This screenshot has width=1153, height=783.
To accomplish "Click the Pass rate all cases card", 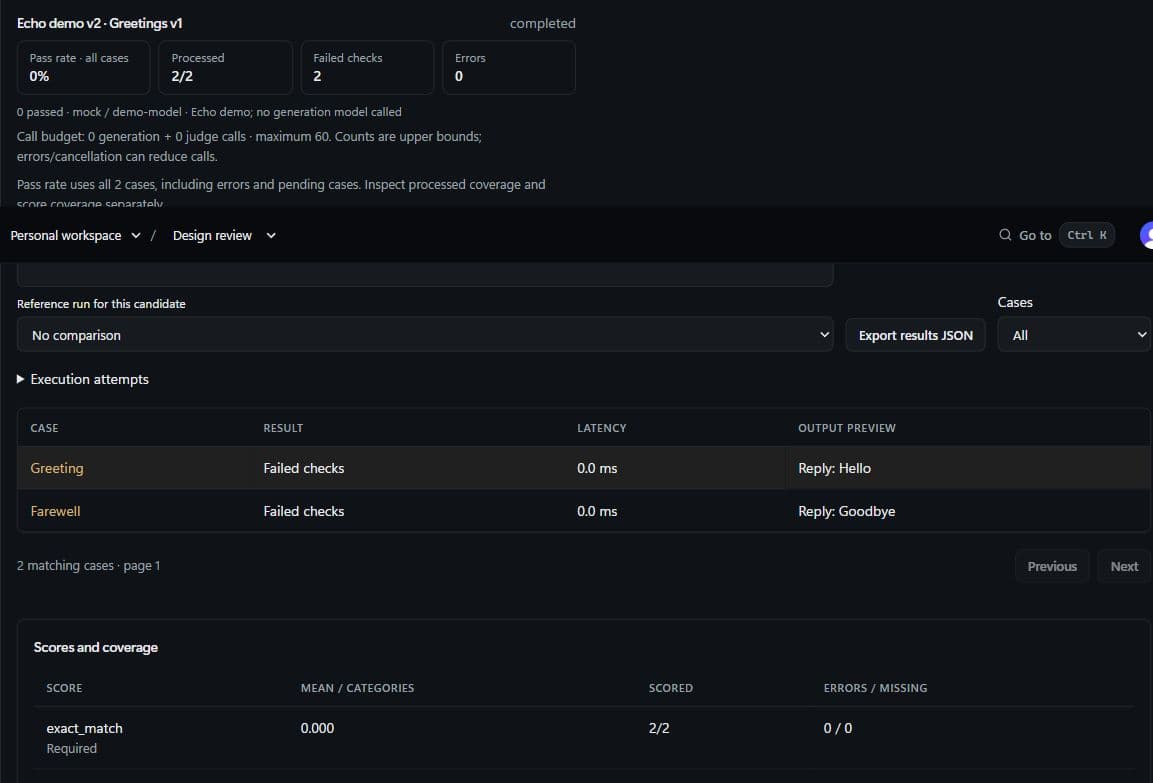I will [x=83, y=67].
